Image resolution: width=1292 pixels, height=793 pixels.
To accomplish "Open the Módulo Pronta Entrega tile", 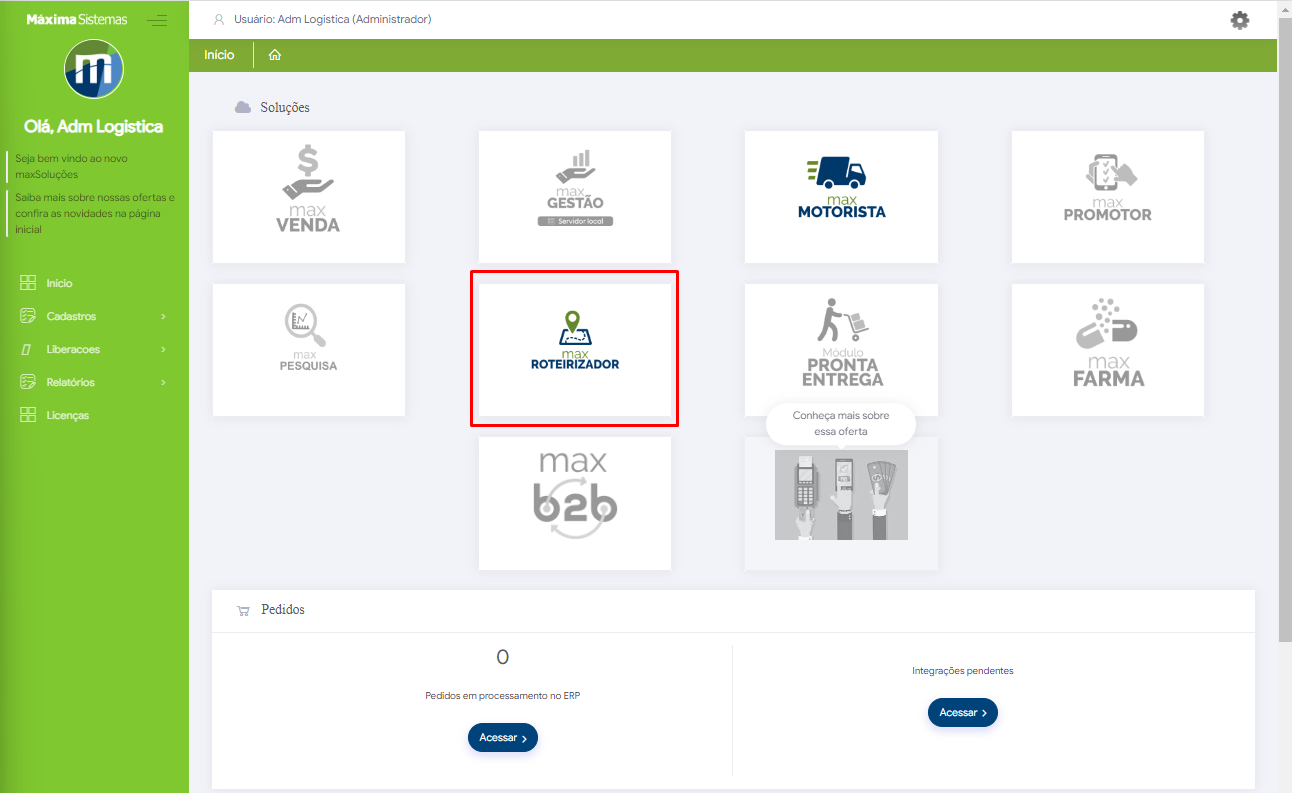I will pos(841,350).
